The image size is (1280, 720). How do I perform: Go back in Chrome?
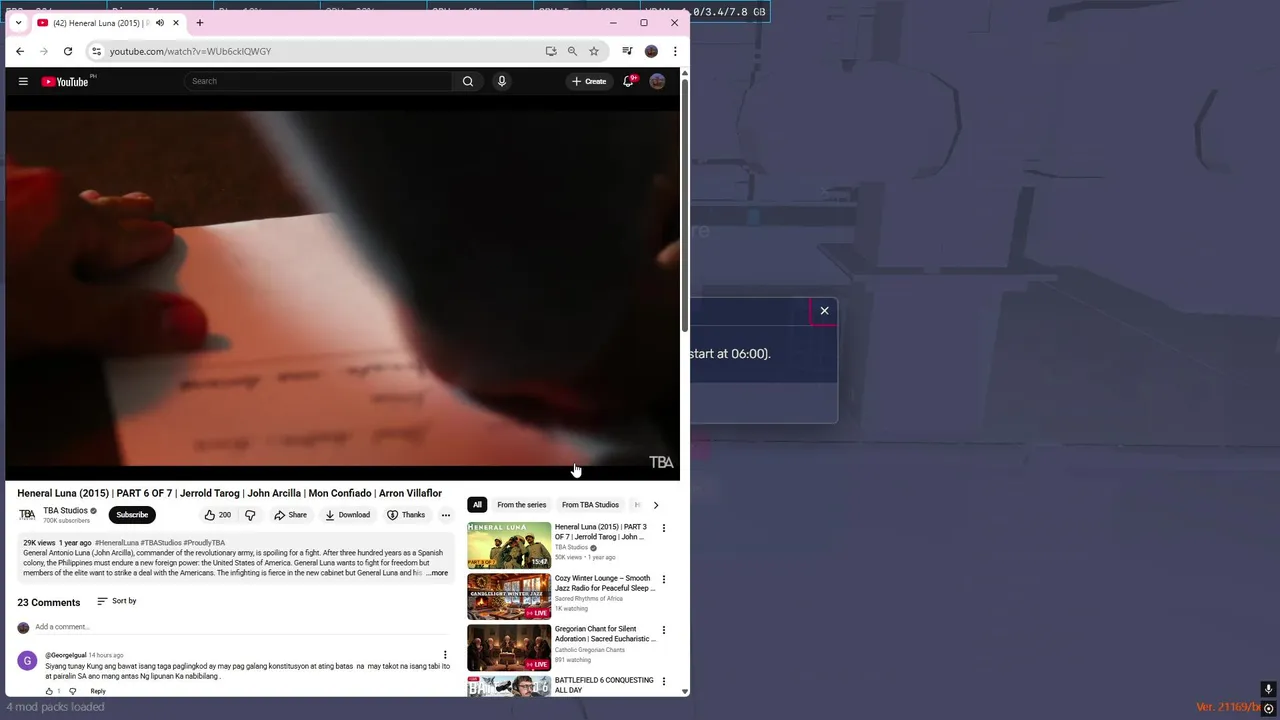coord(20,51)
